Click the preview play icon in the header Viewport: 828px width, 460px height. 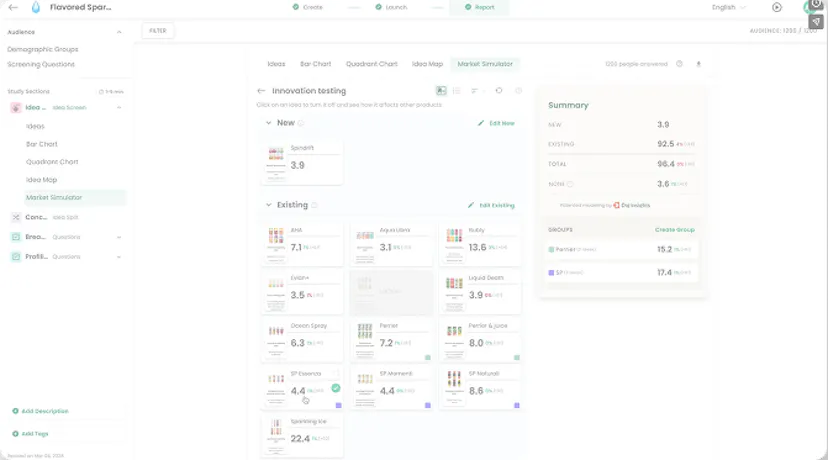point(777,7)
